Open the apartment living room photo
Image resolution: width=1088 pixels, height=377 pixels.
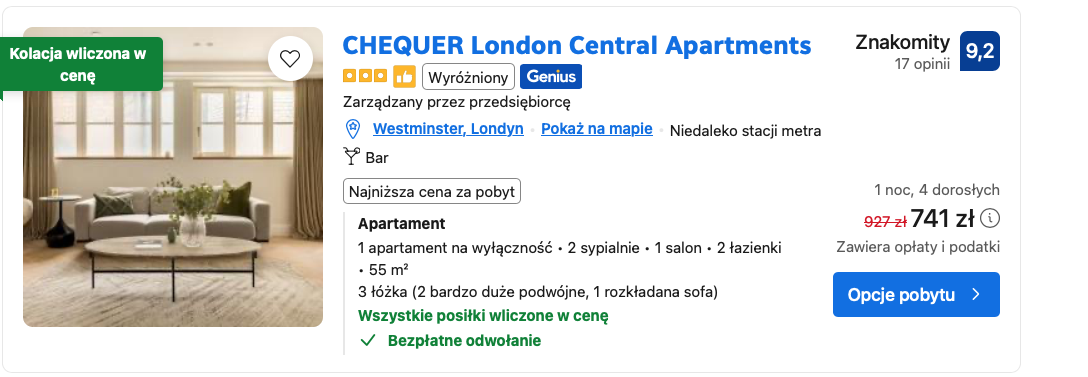[173, 177]
